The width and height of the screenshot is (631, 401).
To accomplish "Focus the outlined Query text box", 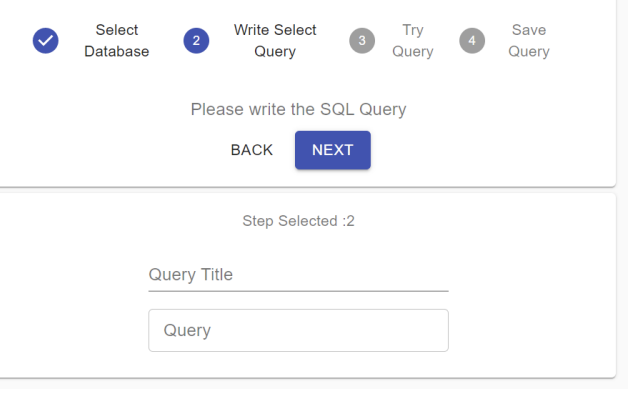I will 299,331.
